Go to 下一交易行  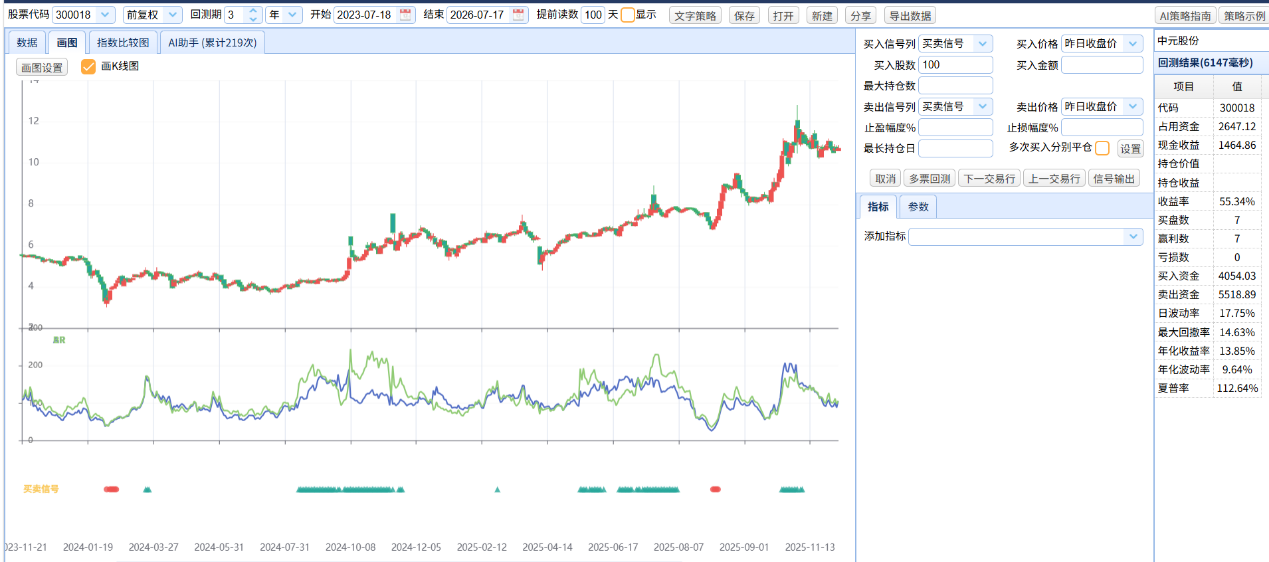[988, 179]
